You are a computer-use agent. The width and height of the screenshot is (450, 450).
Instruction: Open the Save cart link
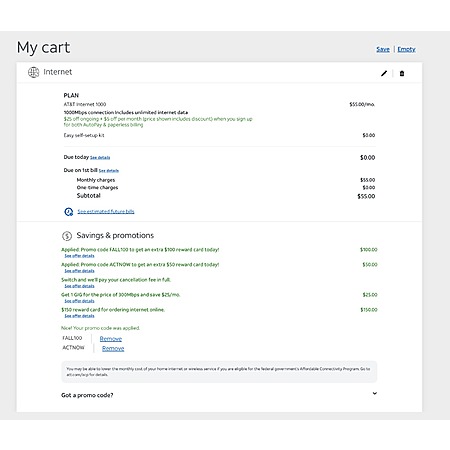(383, 49)
